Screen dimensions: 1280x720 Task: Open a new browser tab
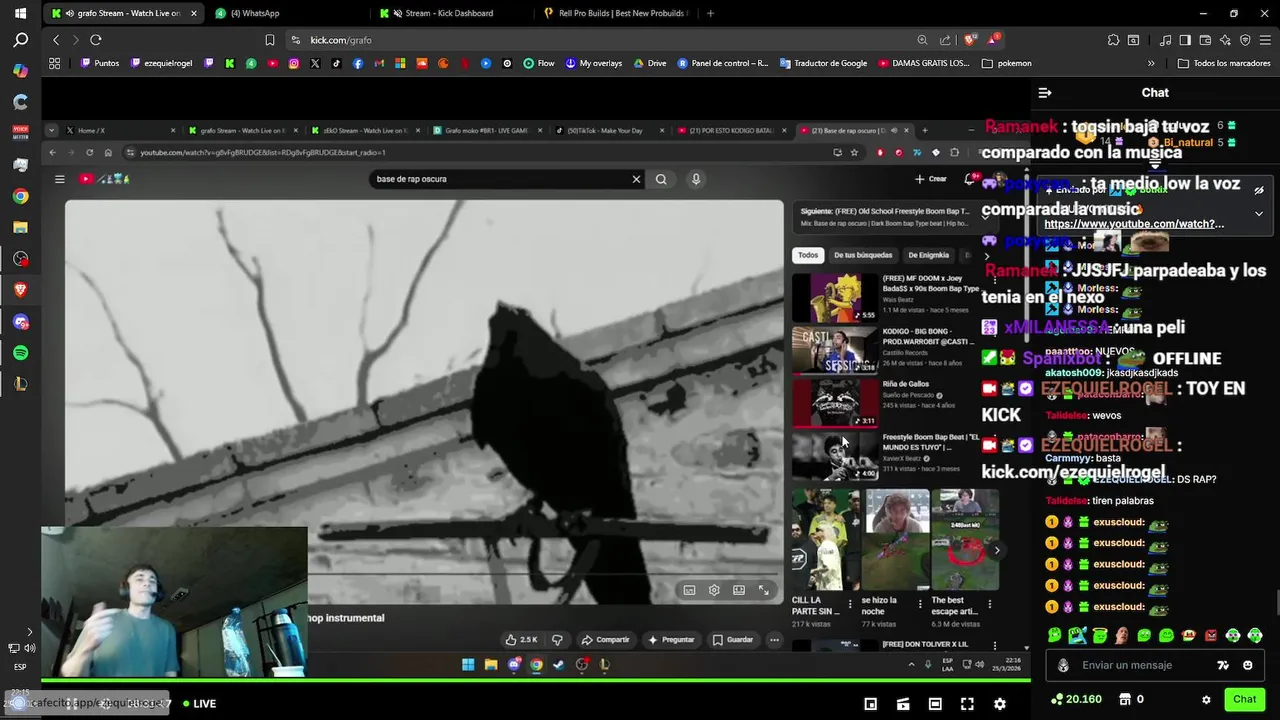710,13
